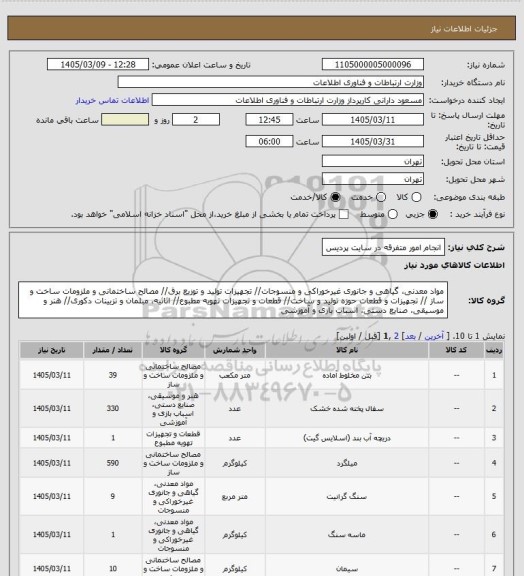
Task: Click quantity 9 in the سنگ گرانیت row
Action: pos(112,496)
